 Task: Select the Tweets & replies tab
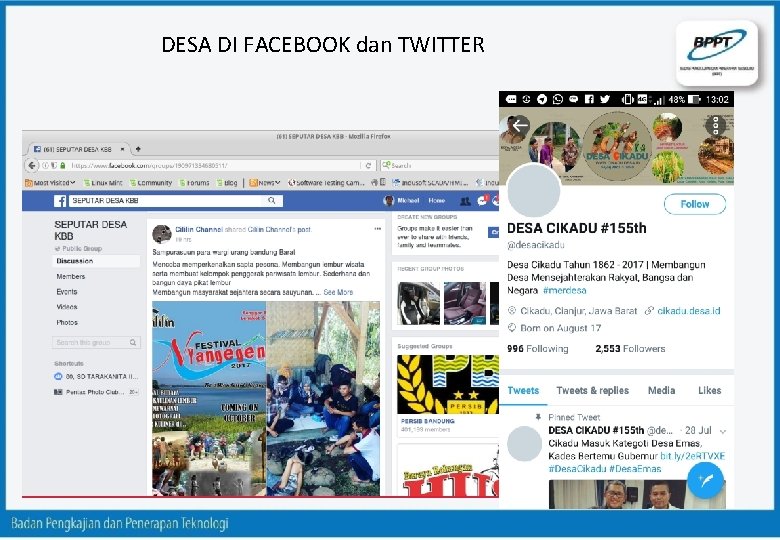pyautogui.click(x=592, y=390)
